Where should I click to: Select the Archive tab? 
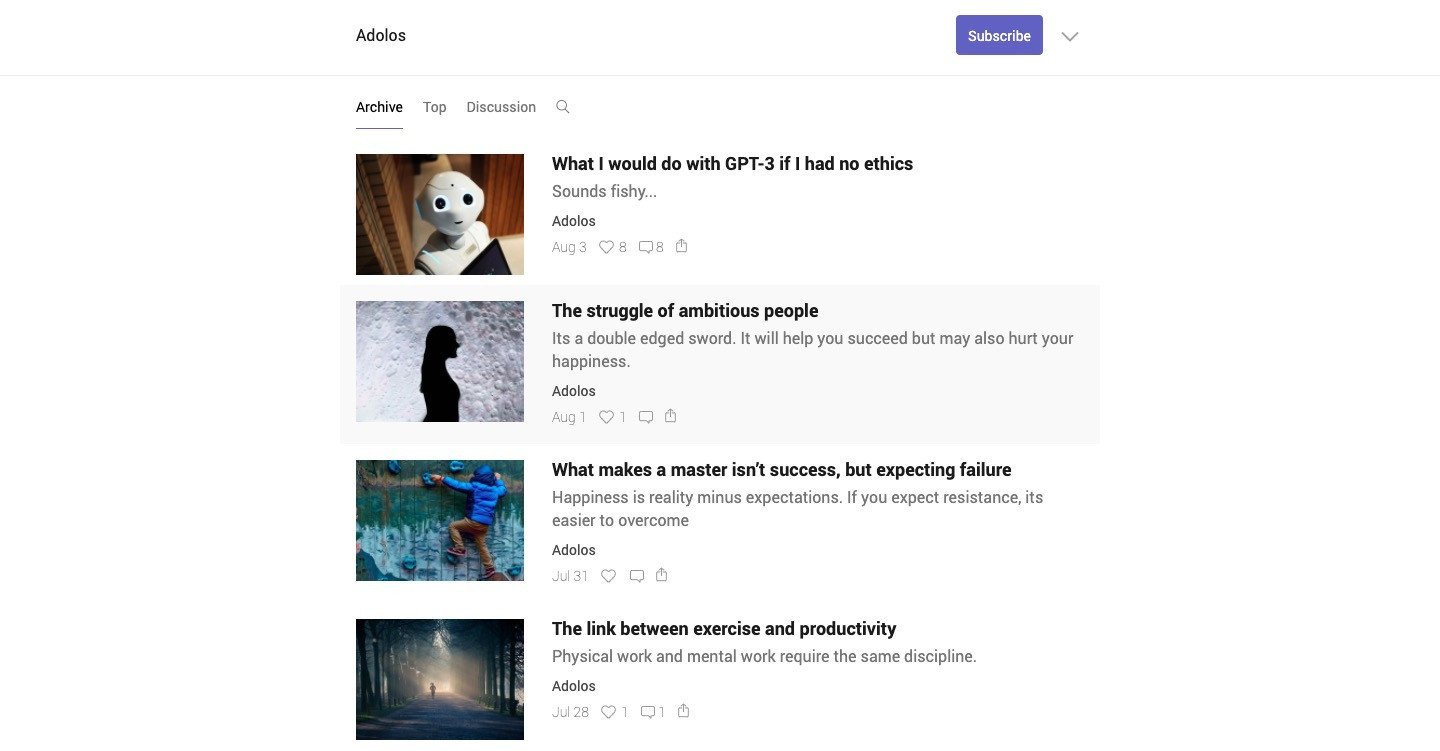[379, 107]
